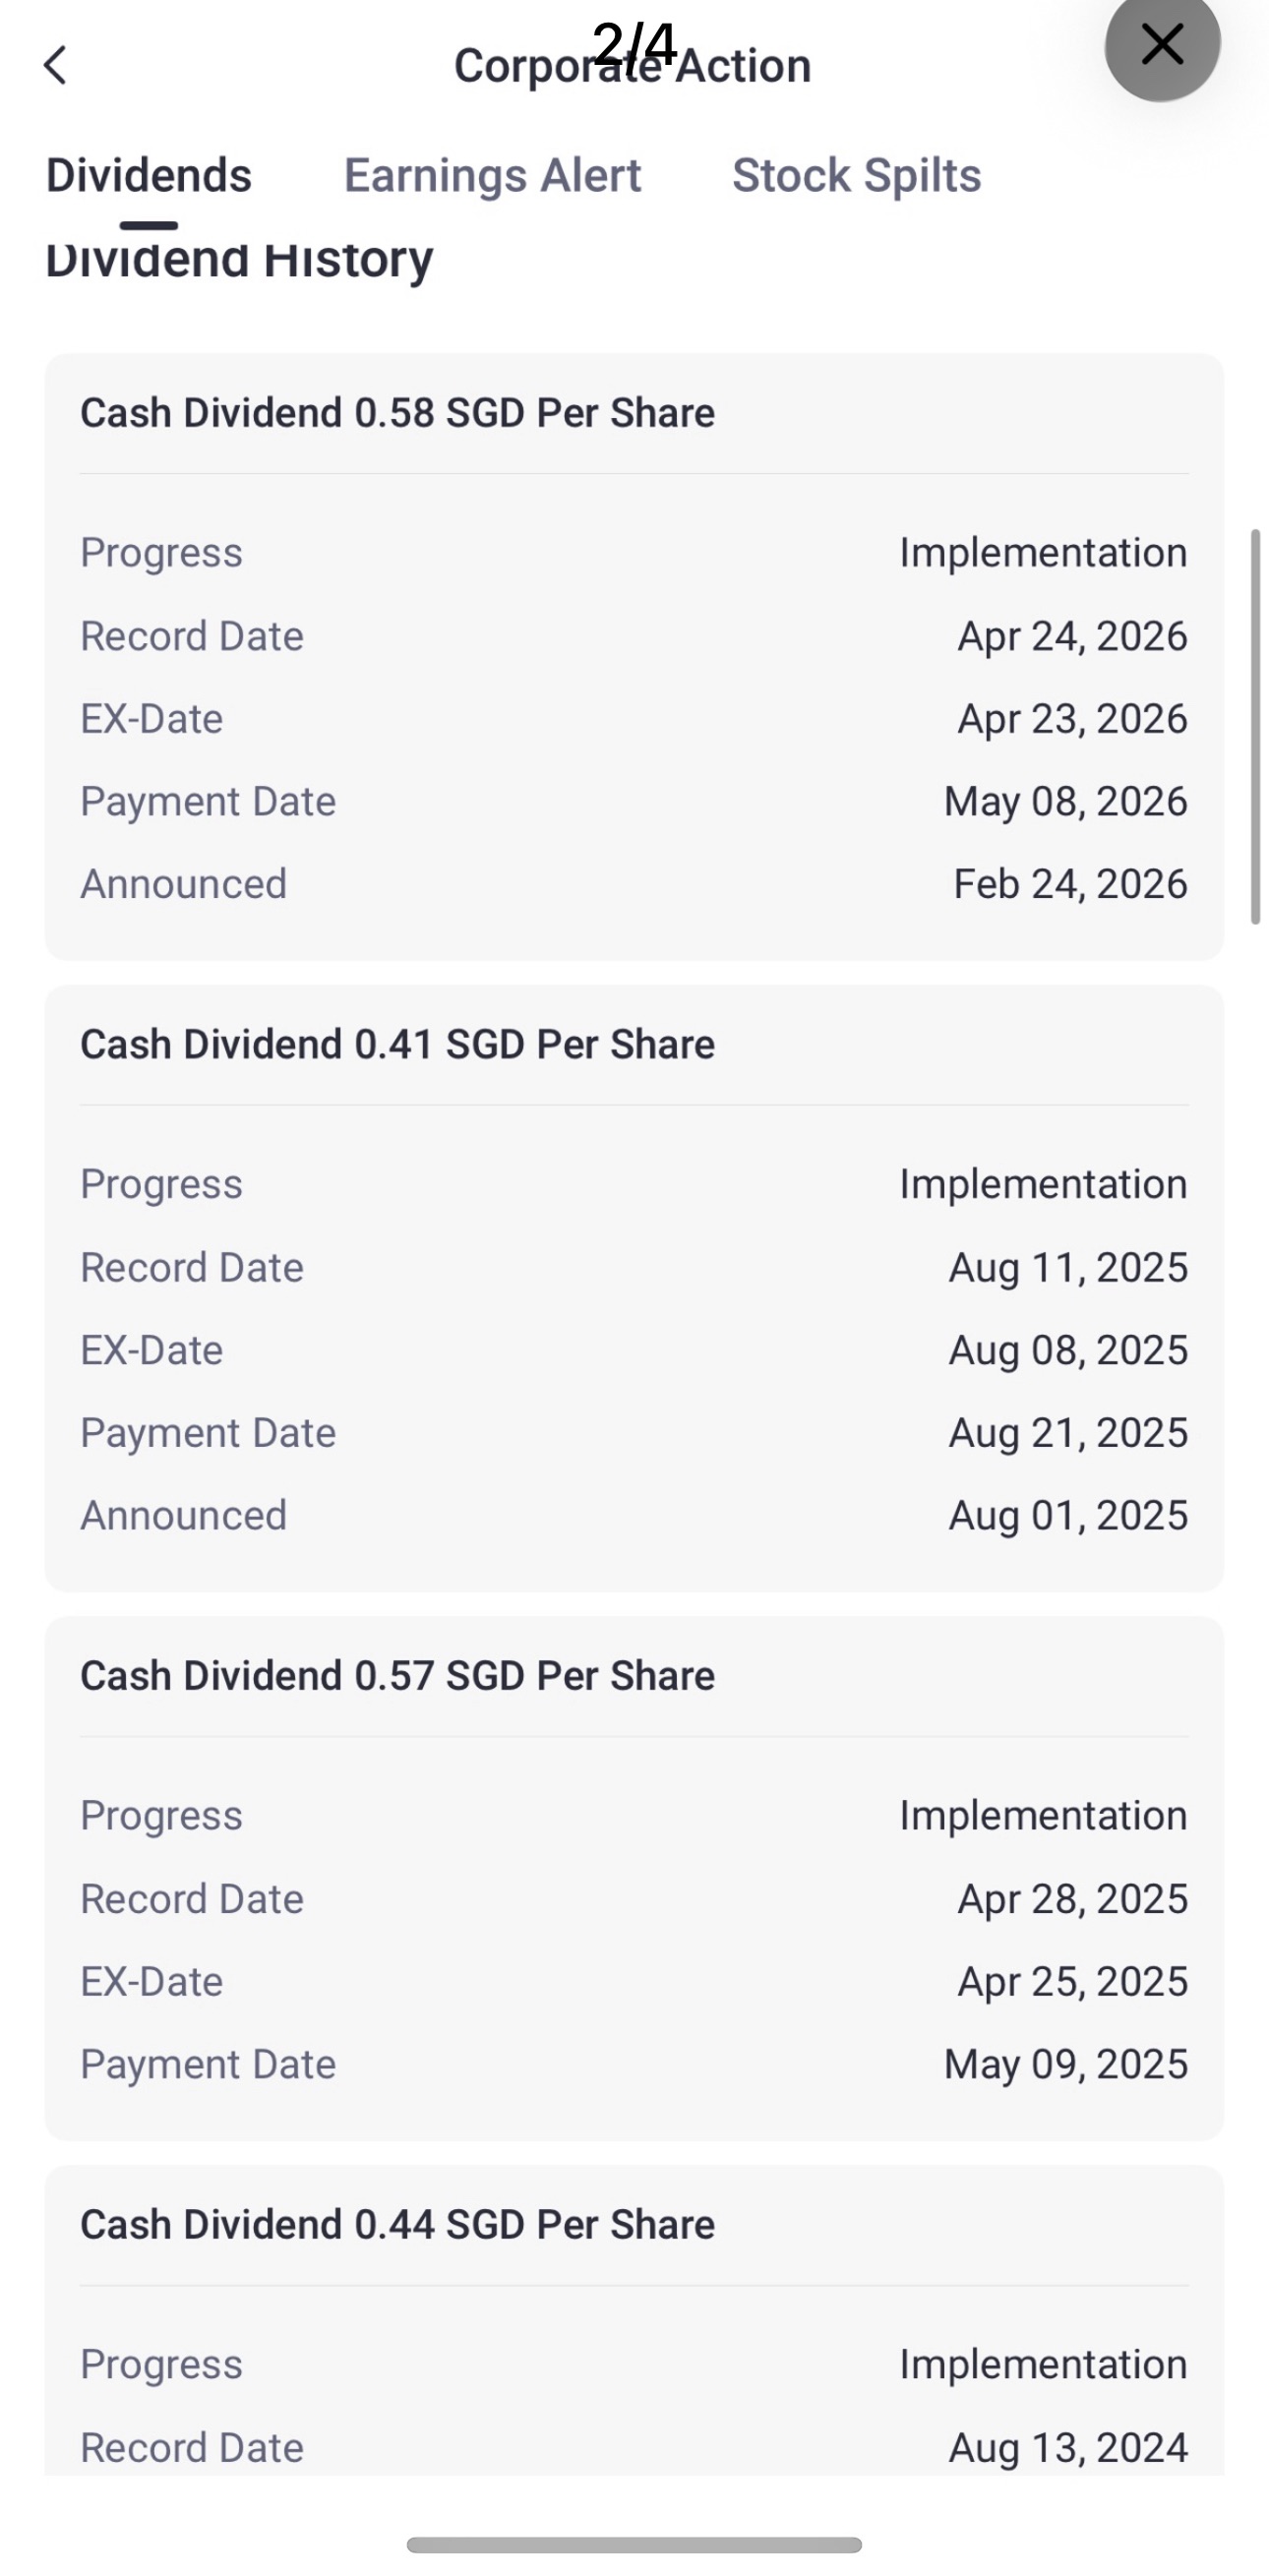Tap the Aug 08, 2025 EX-Date value

[1068, 1350]
